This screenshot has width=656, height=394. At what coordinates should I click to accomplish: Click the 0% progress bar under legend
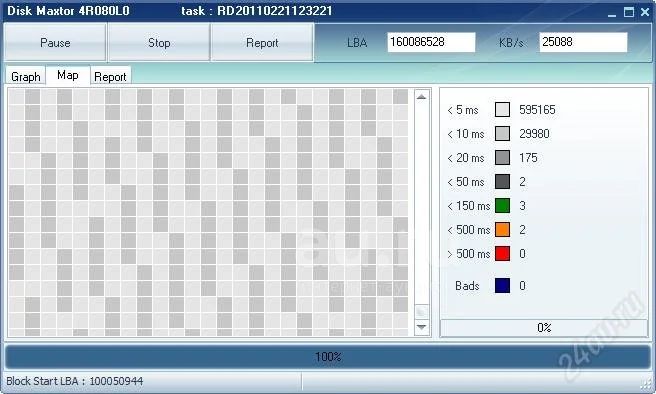544,327
